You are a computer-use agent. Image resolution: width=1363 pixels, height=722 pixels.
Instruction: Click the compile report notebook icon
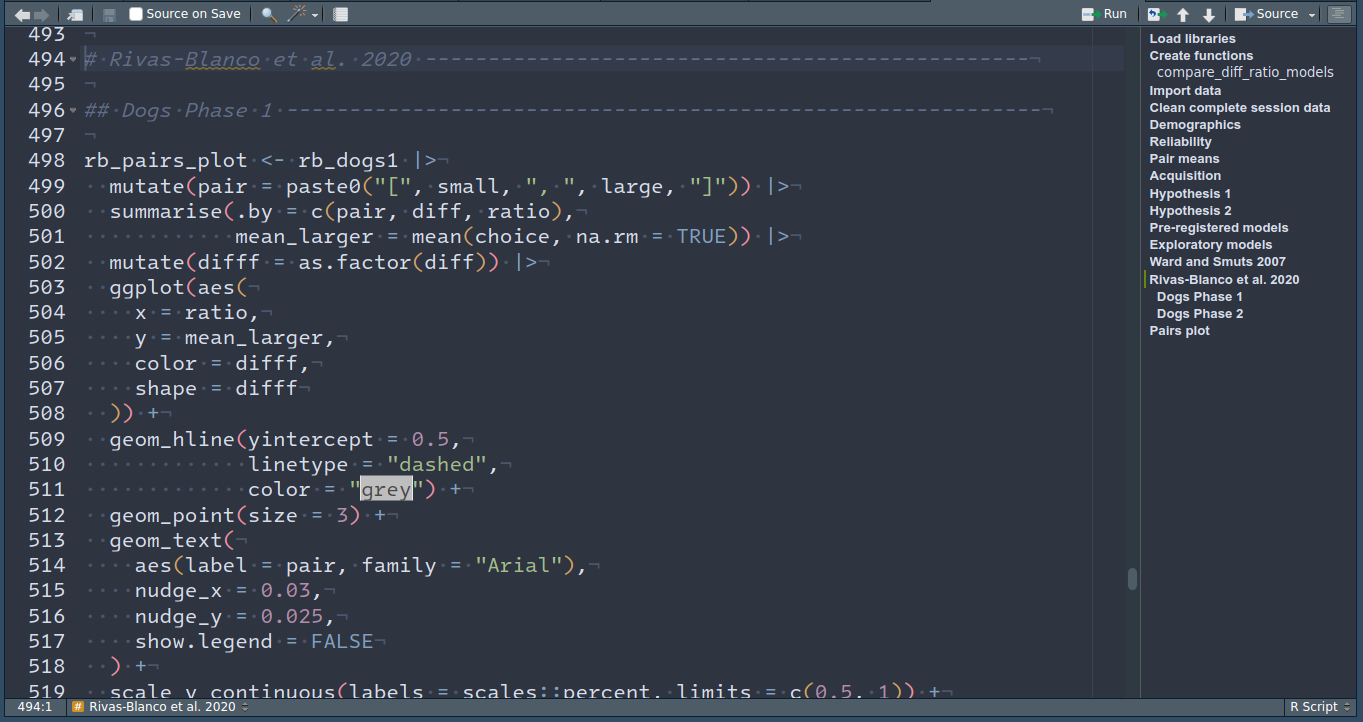(341, 14)
